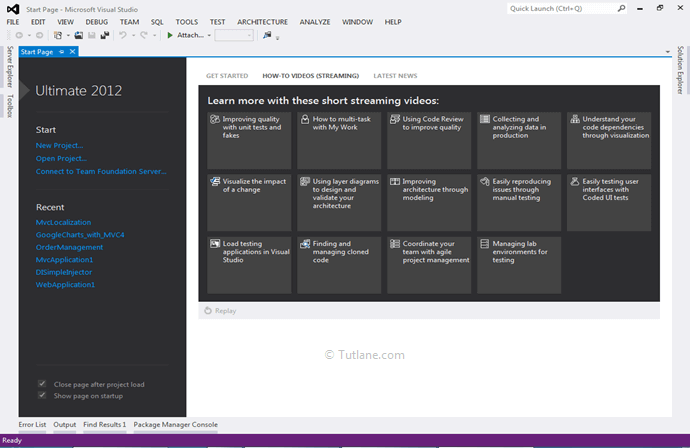690x448 pixels.
Task: Click icon on Collecting and analyzing data tile
Action: [x=485, y=119]
